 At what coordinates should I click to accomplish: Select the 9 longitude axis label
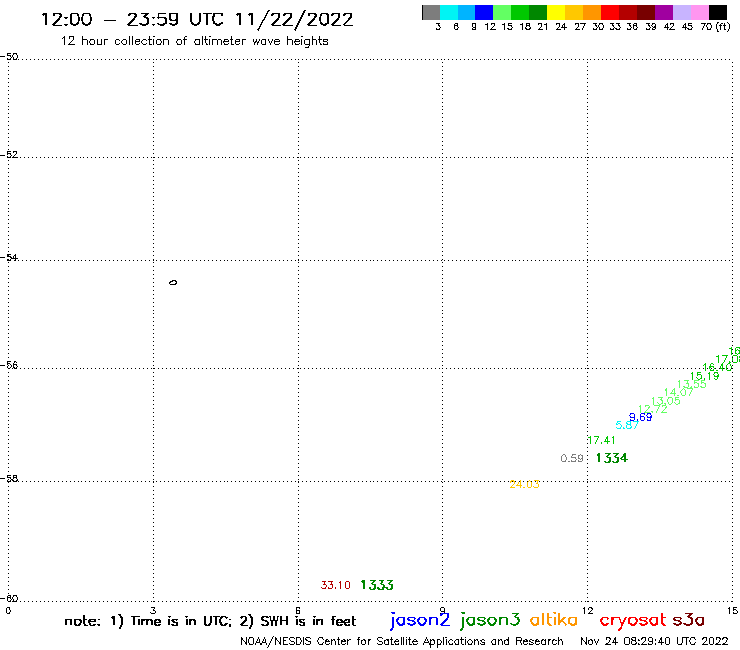click(442, 611)
